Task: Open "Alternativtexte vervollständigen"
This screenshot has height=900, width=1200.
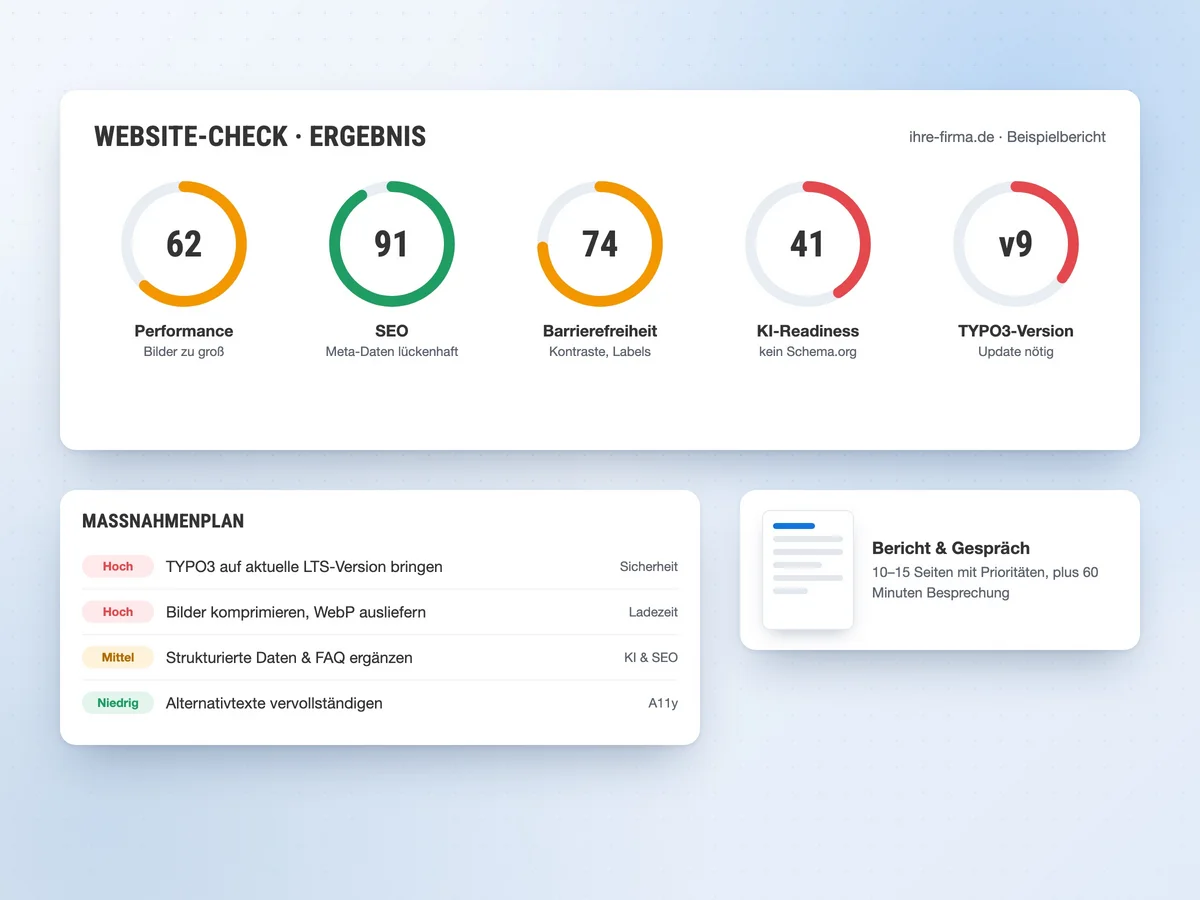Action: click(x=274, y=703)
